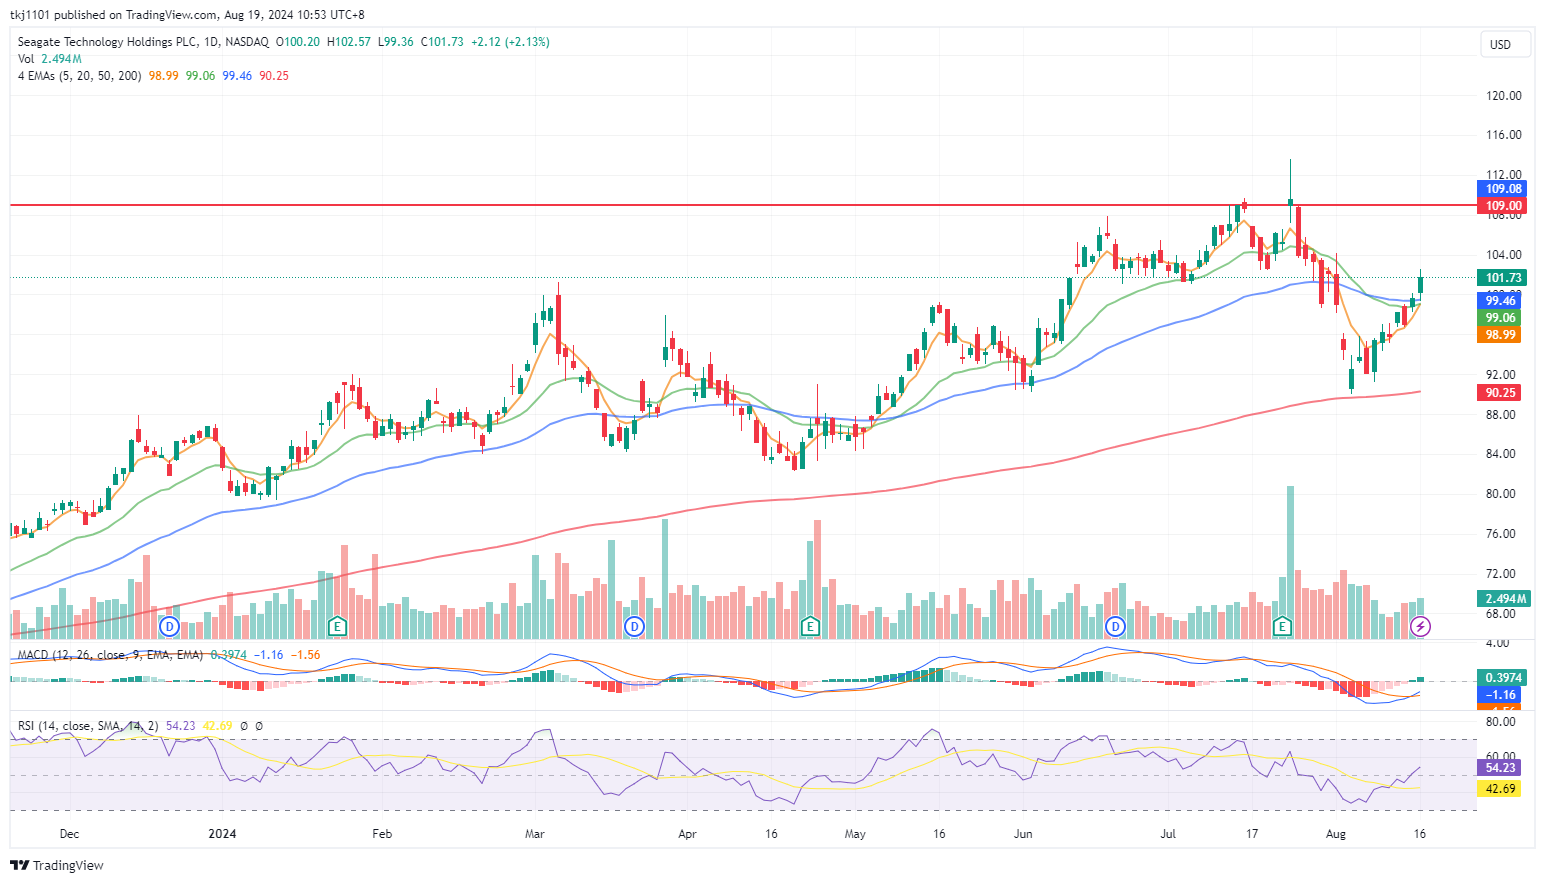Click the +2.12 (+2.13%) change value
Viewport: 1545px width, 883px height.
[510, 42]
